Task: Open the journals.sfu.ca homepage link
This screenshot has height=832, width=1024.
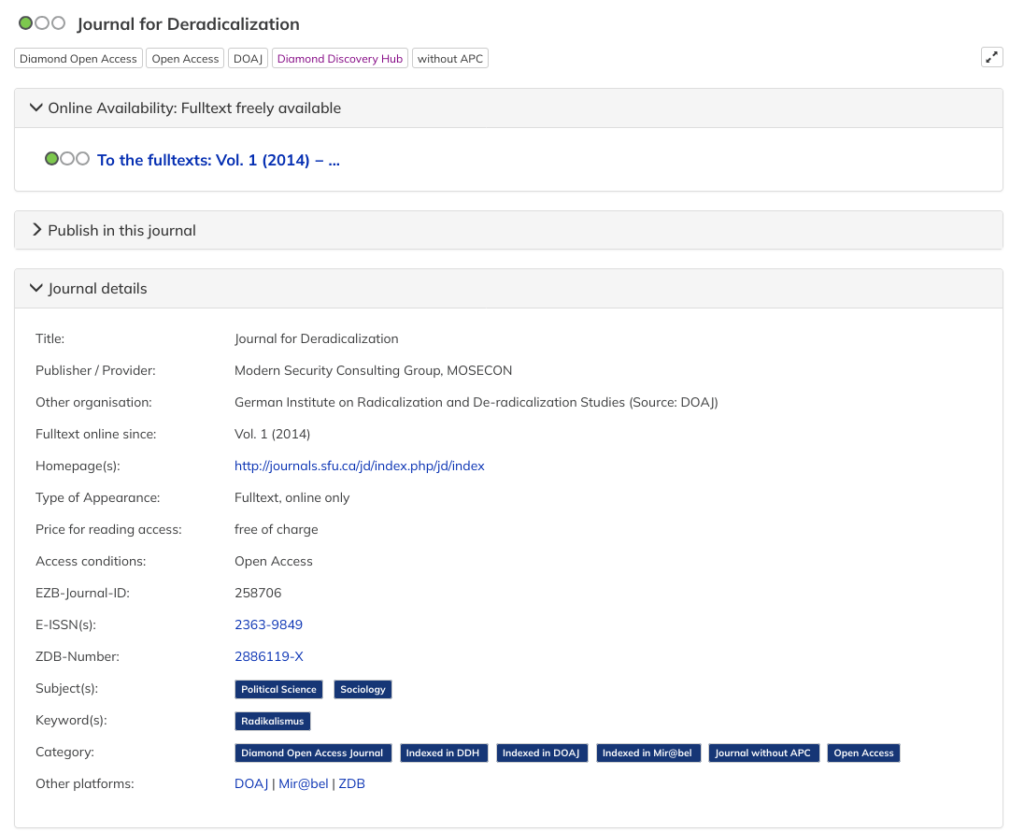Action: pyautogui.click(x=359, y=465)
